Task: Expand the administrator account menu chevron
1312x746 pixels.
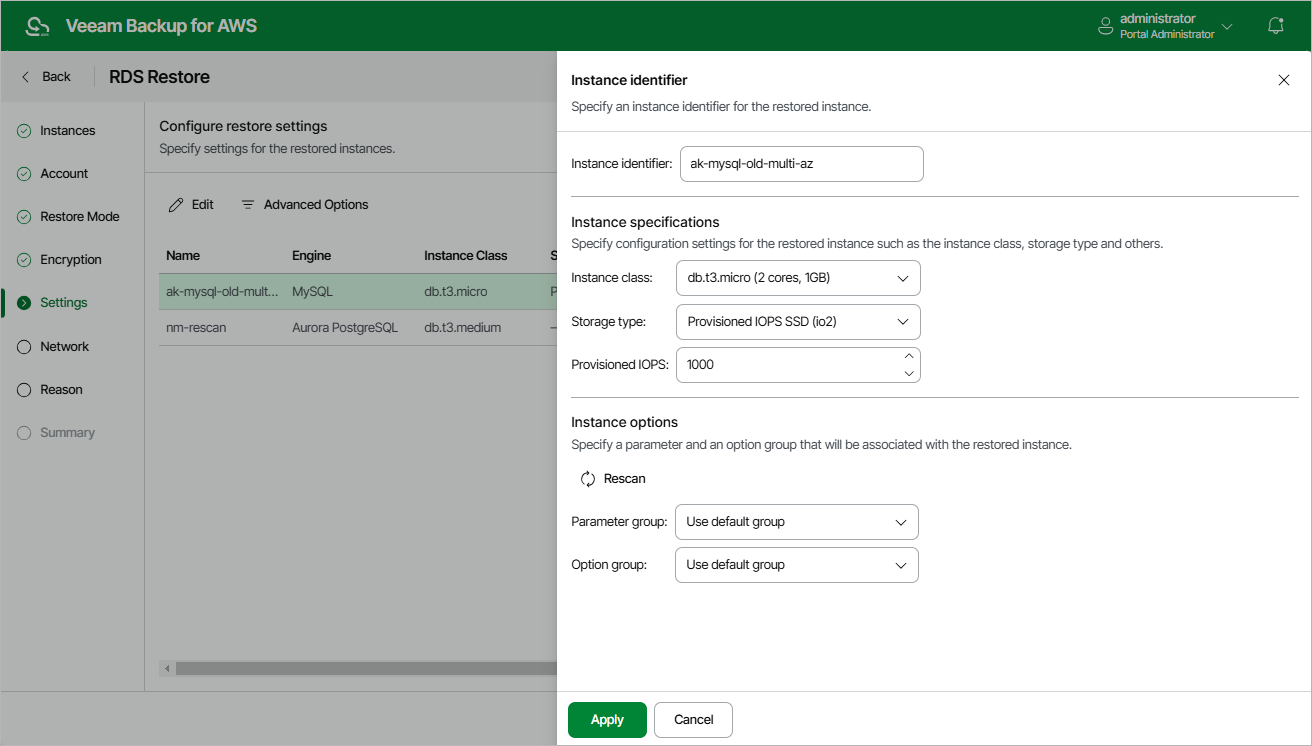Action: tap(1227, 26)
